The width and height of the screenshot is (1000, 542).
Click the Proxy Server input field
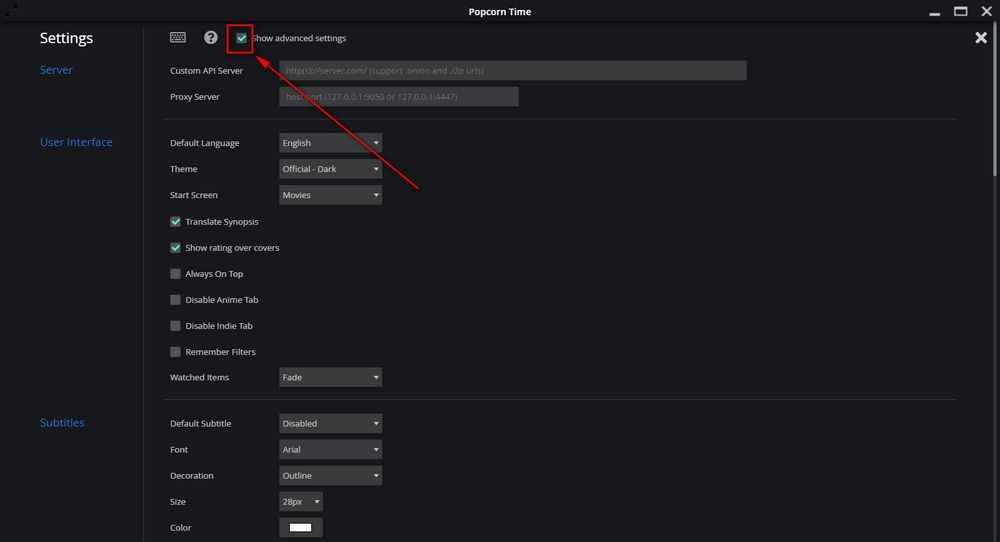[399, 97]
